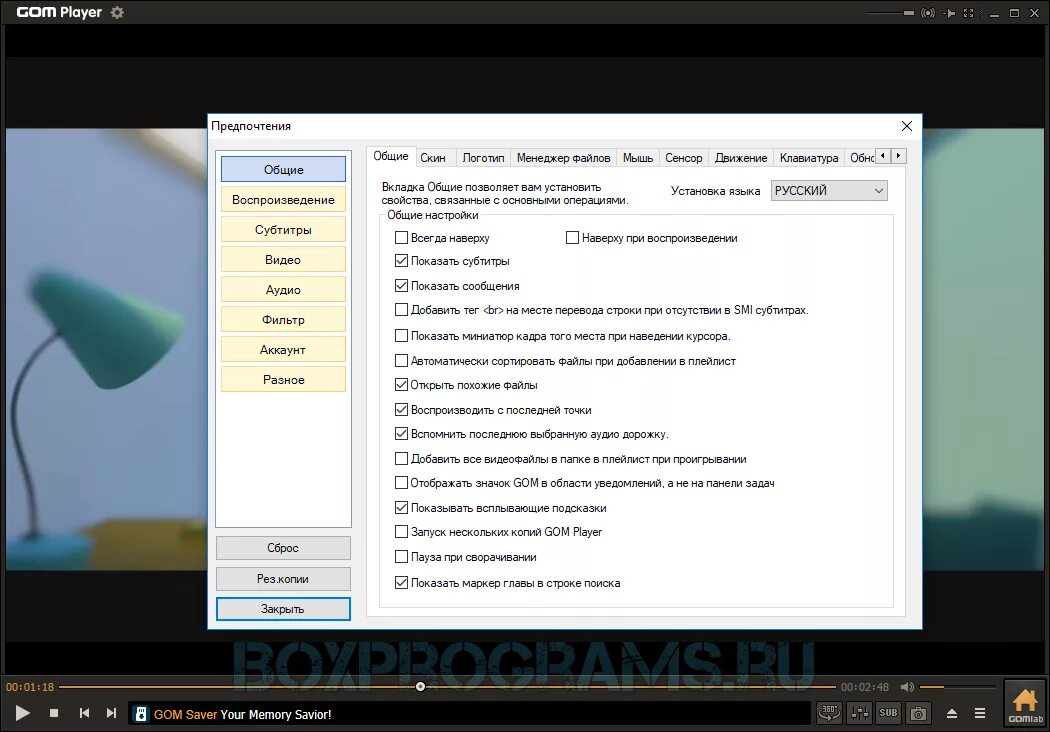This screenshot has width=1050, height=732.
Task: Open GOM Player settings gear icon
Action: click(117, 12)
